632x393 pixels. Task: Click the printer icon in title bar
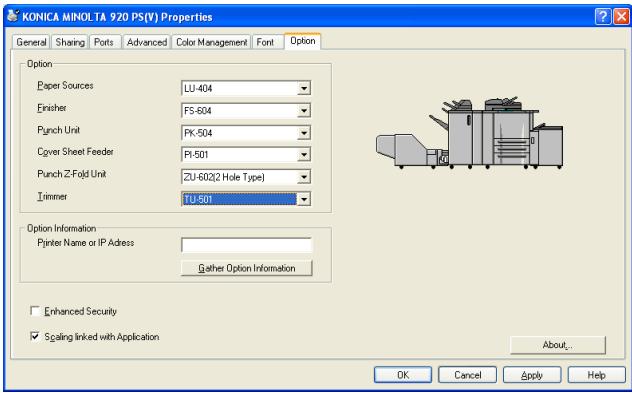point(13,16)
